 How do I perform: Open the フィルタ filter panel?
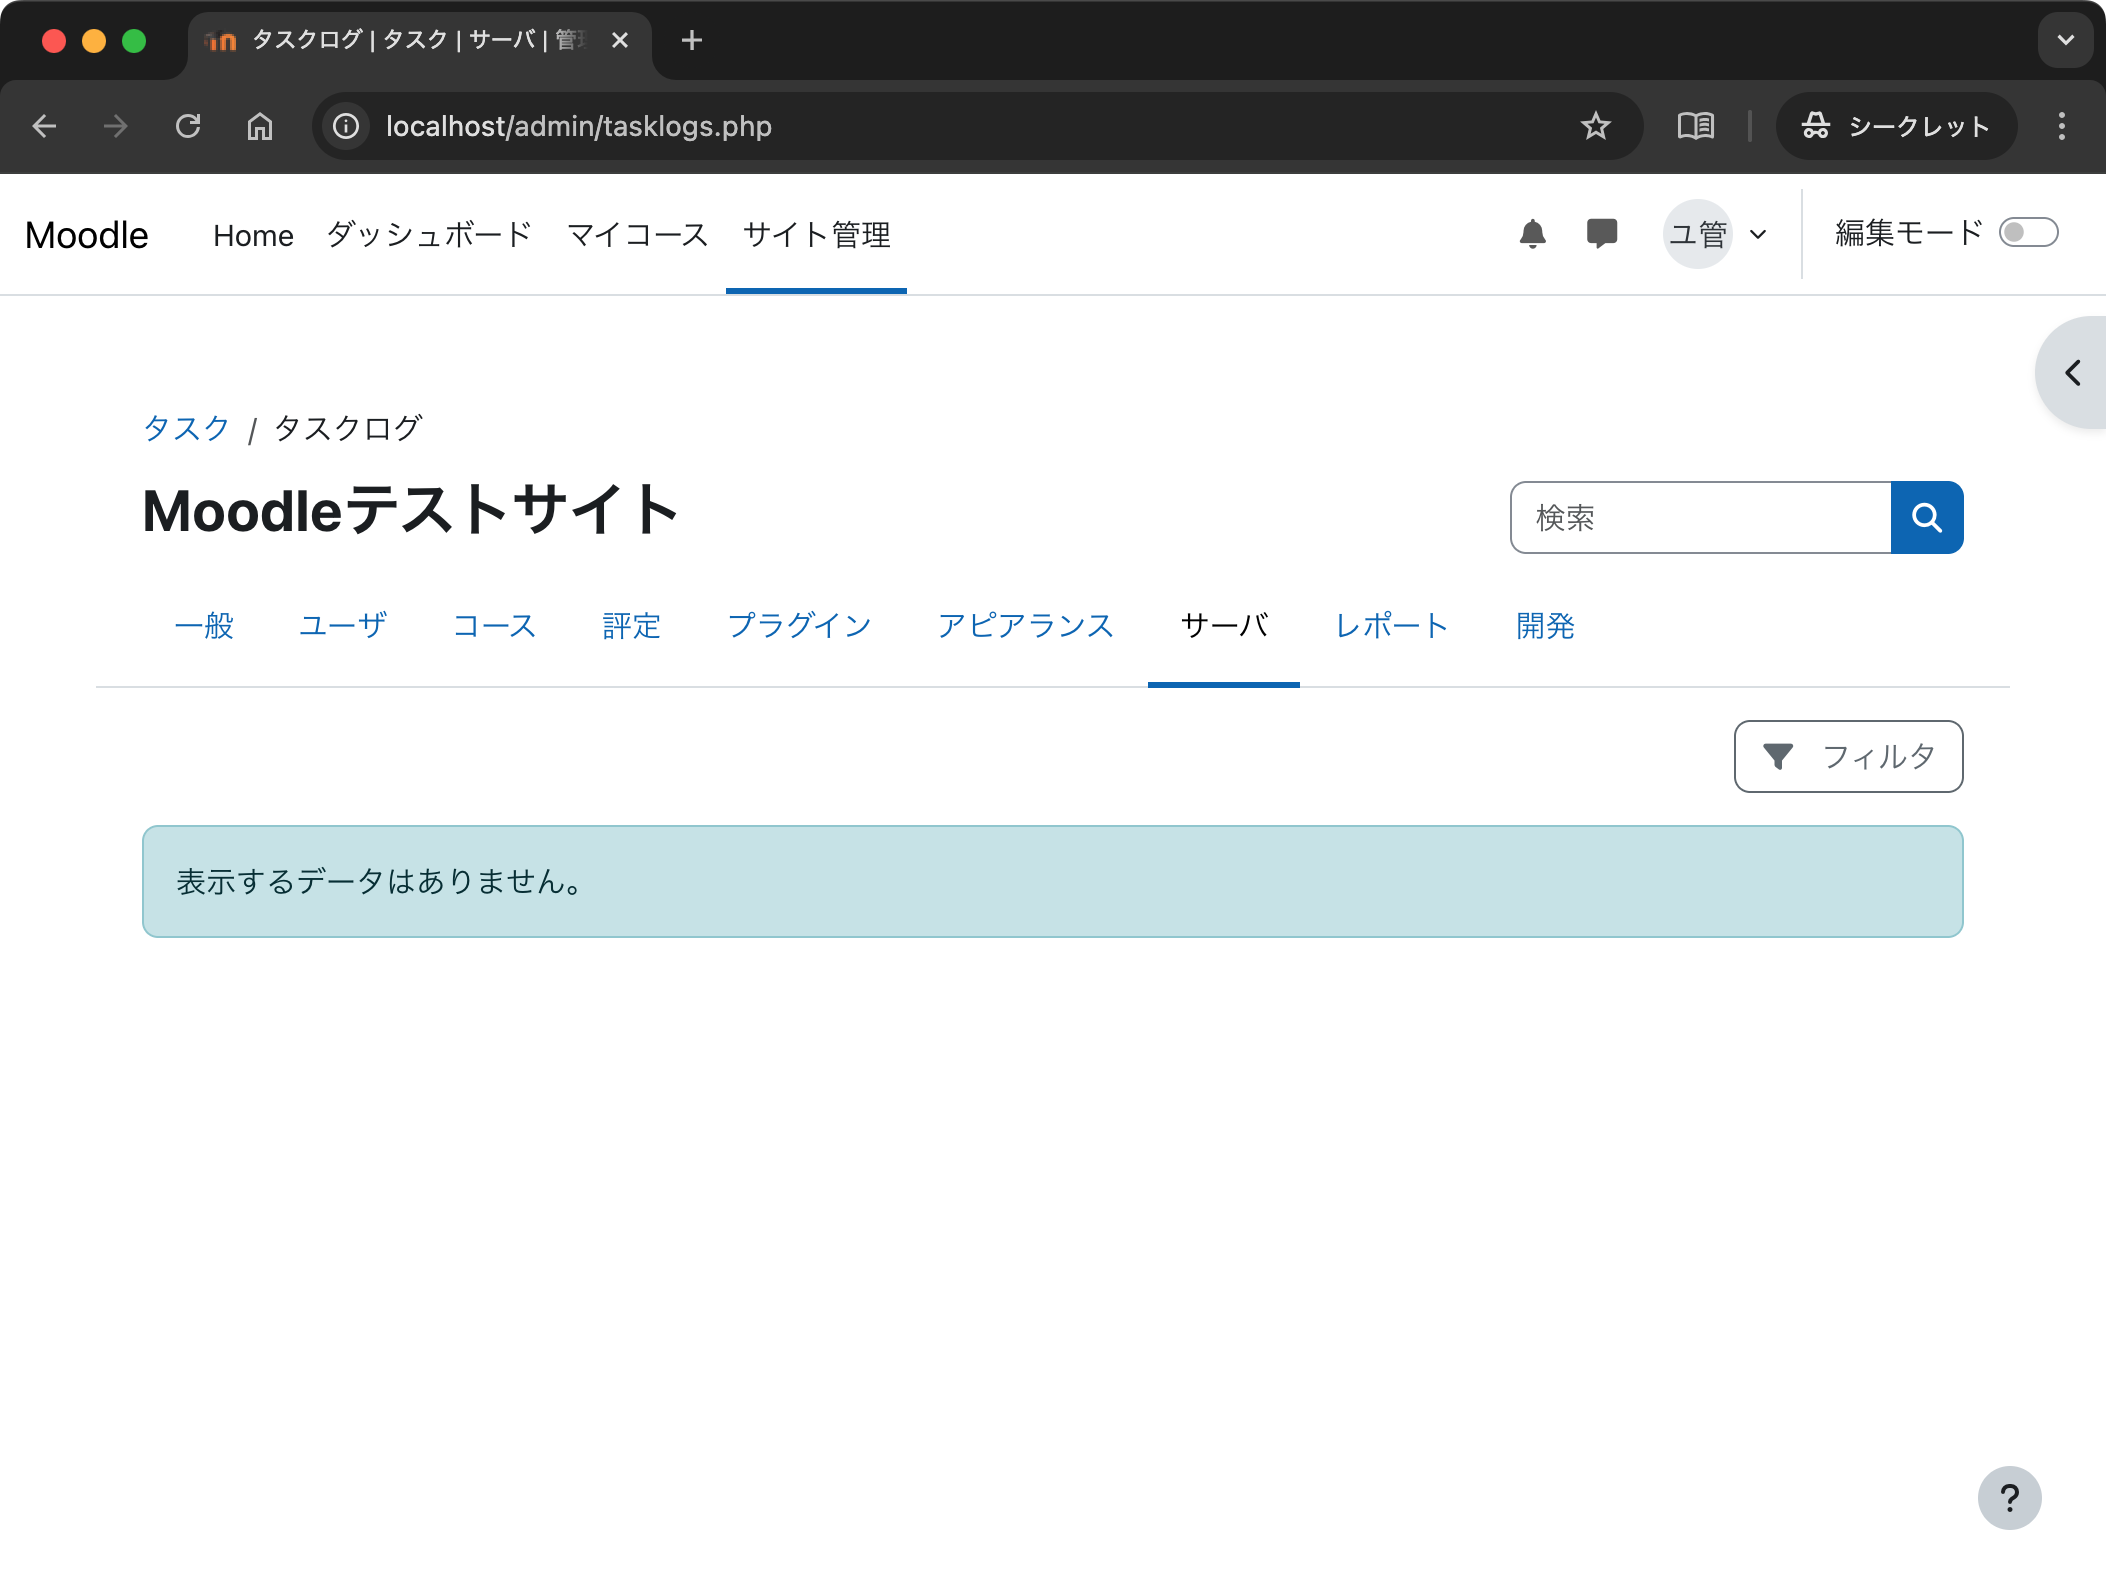[1847, 756]
